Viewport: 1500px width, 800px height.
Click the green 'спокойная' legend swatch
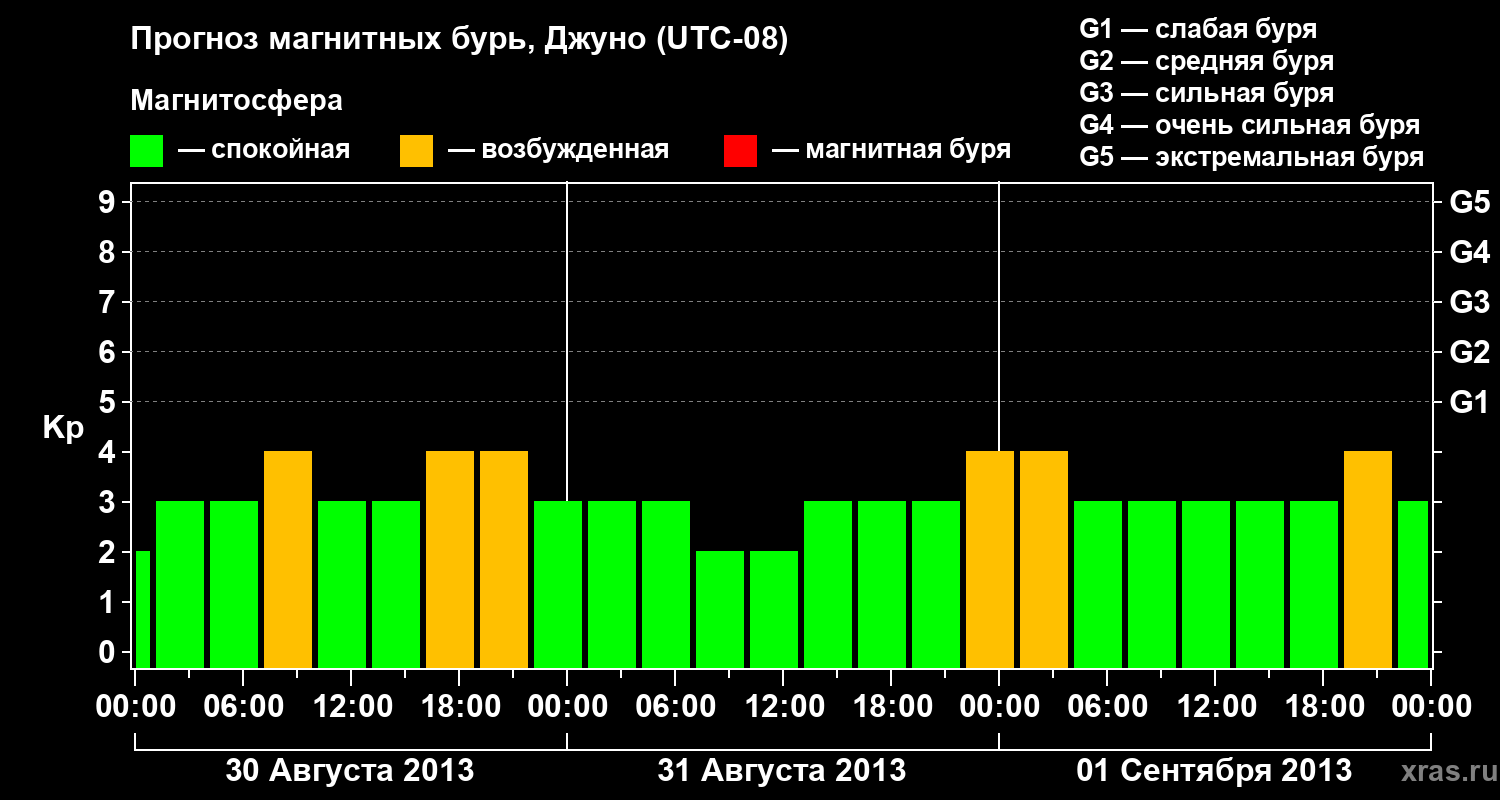pyautogui.click(x=147, y=151)
